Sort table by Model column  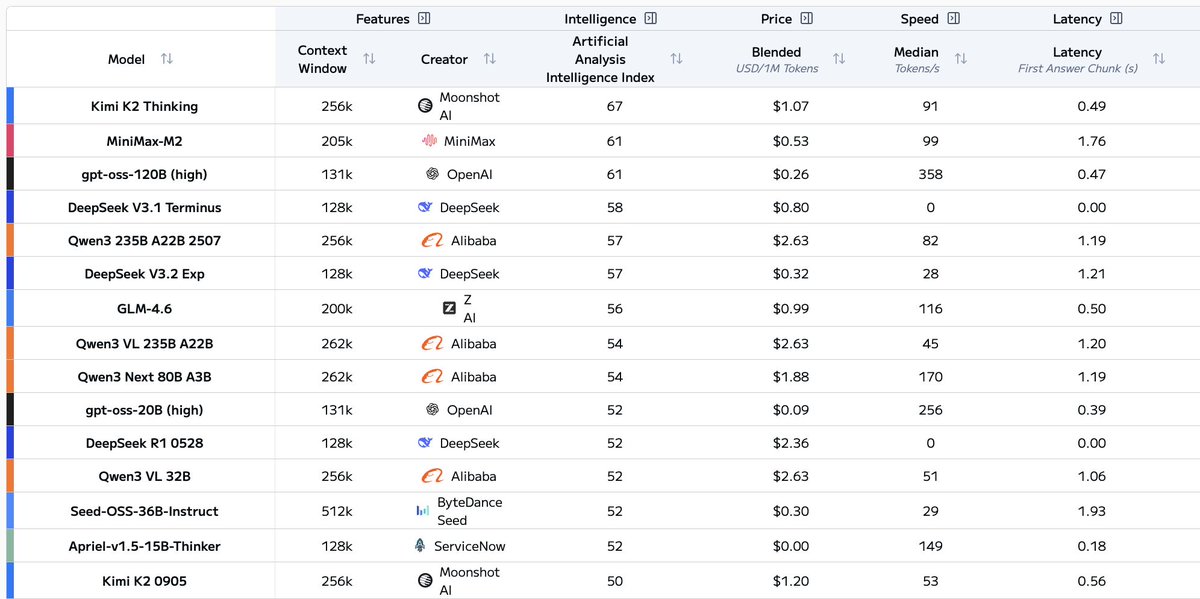(x=167, y=59)
